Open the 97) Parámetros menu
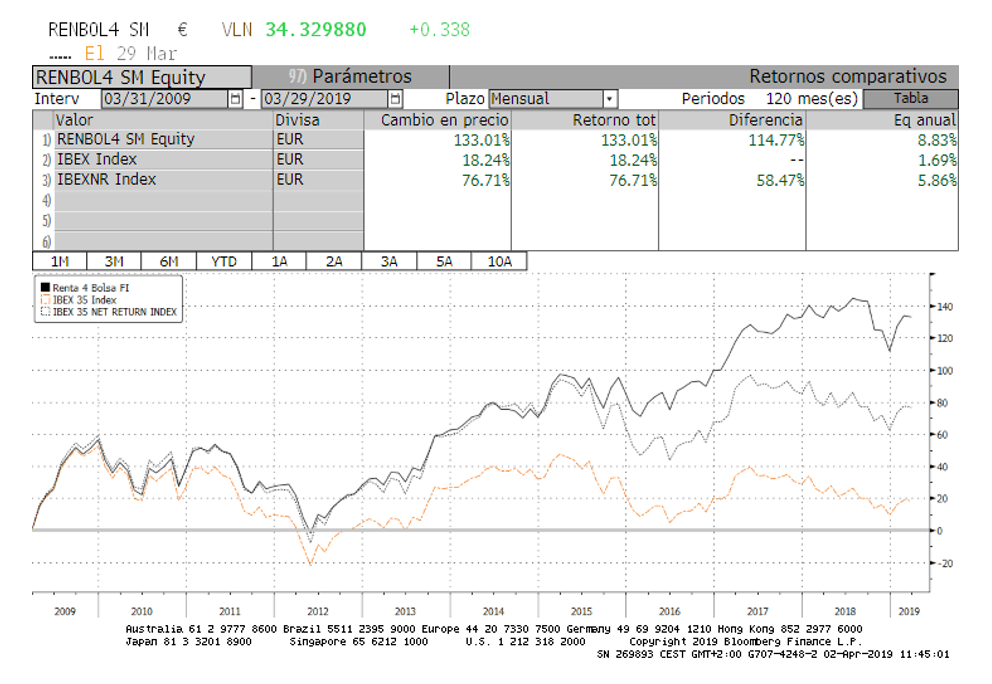 [350, 77]
